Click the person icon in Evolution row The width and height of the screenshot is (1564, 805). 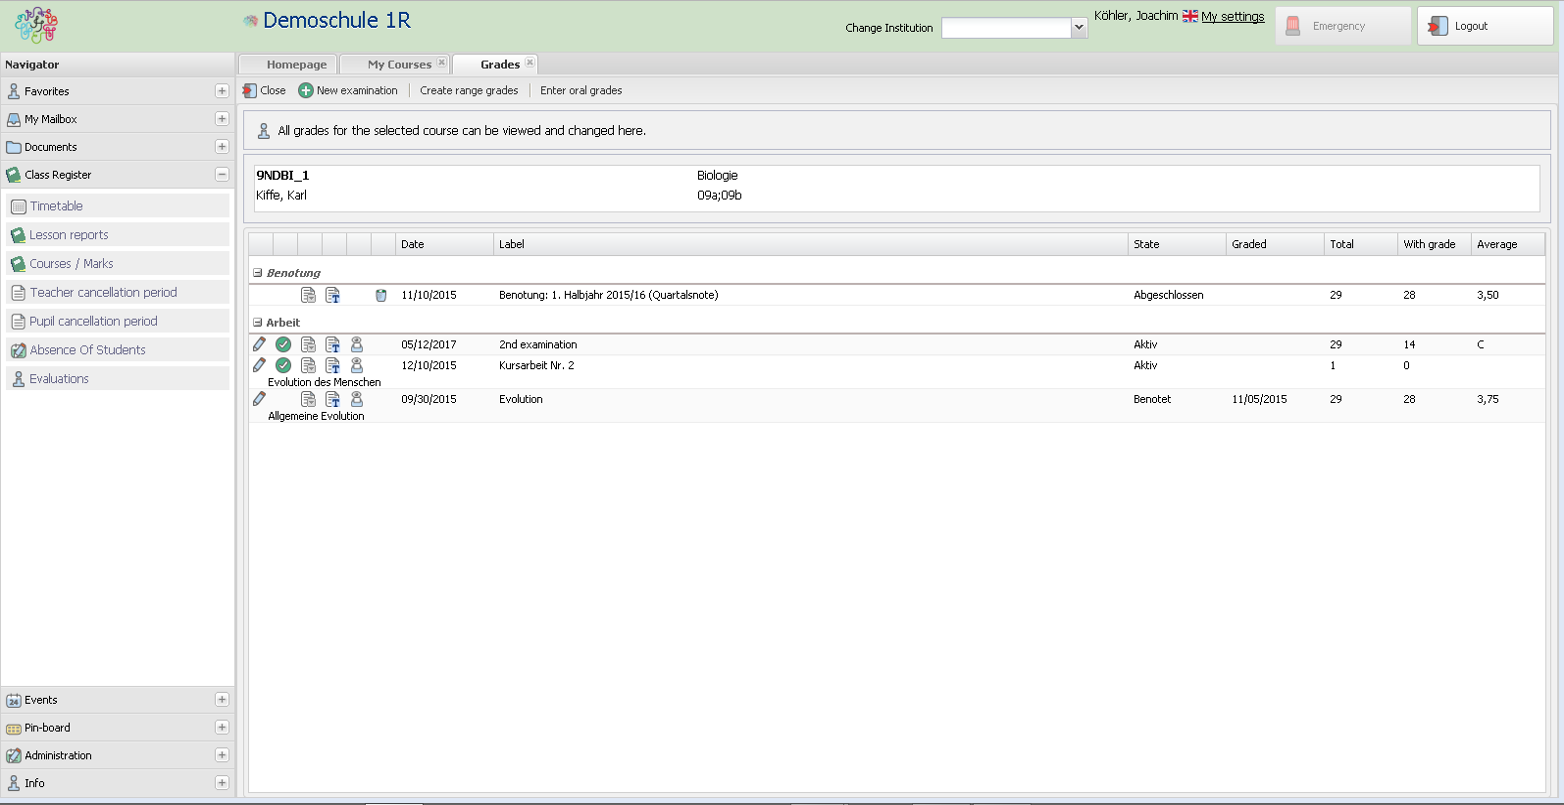pyautogui.click(x=357, y=399)
